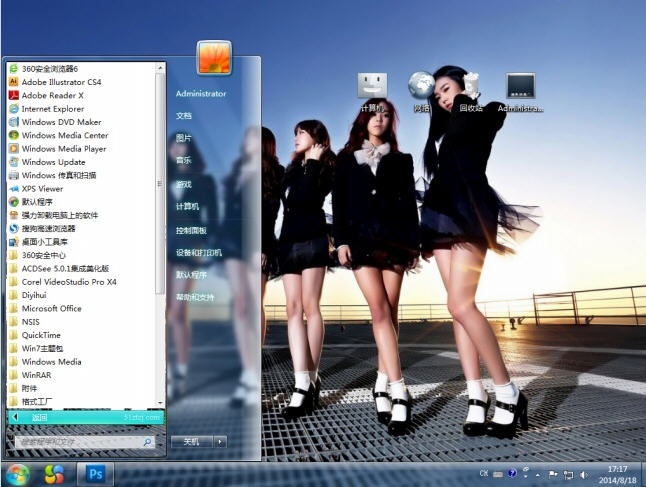
Task: Select the 计算机 desktop icon
Action: pos(372,92)
